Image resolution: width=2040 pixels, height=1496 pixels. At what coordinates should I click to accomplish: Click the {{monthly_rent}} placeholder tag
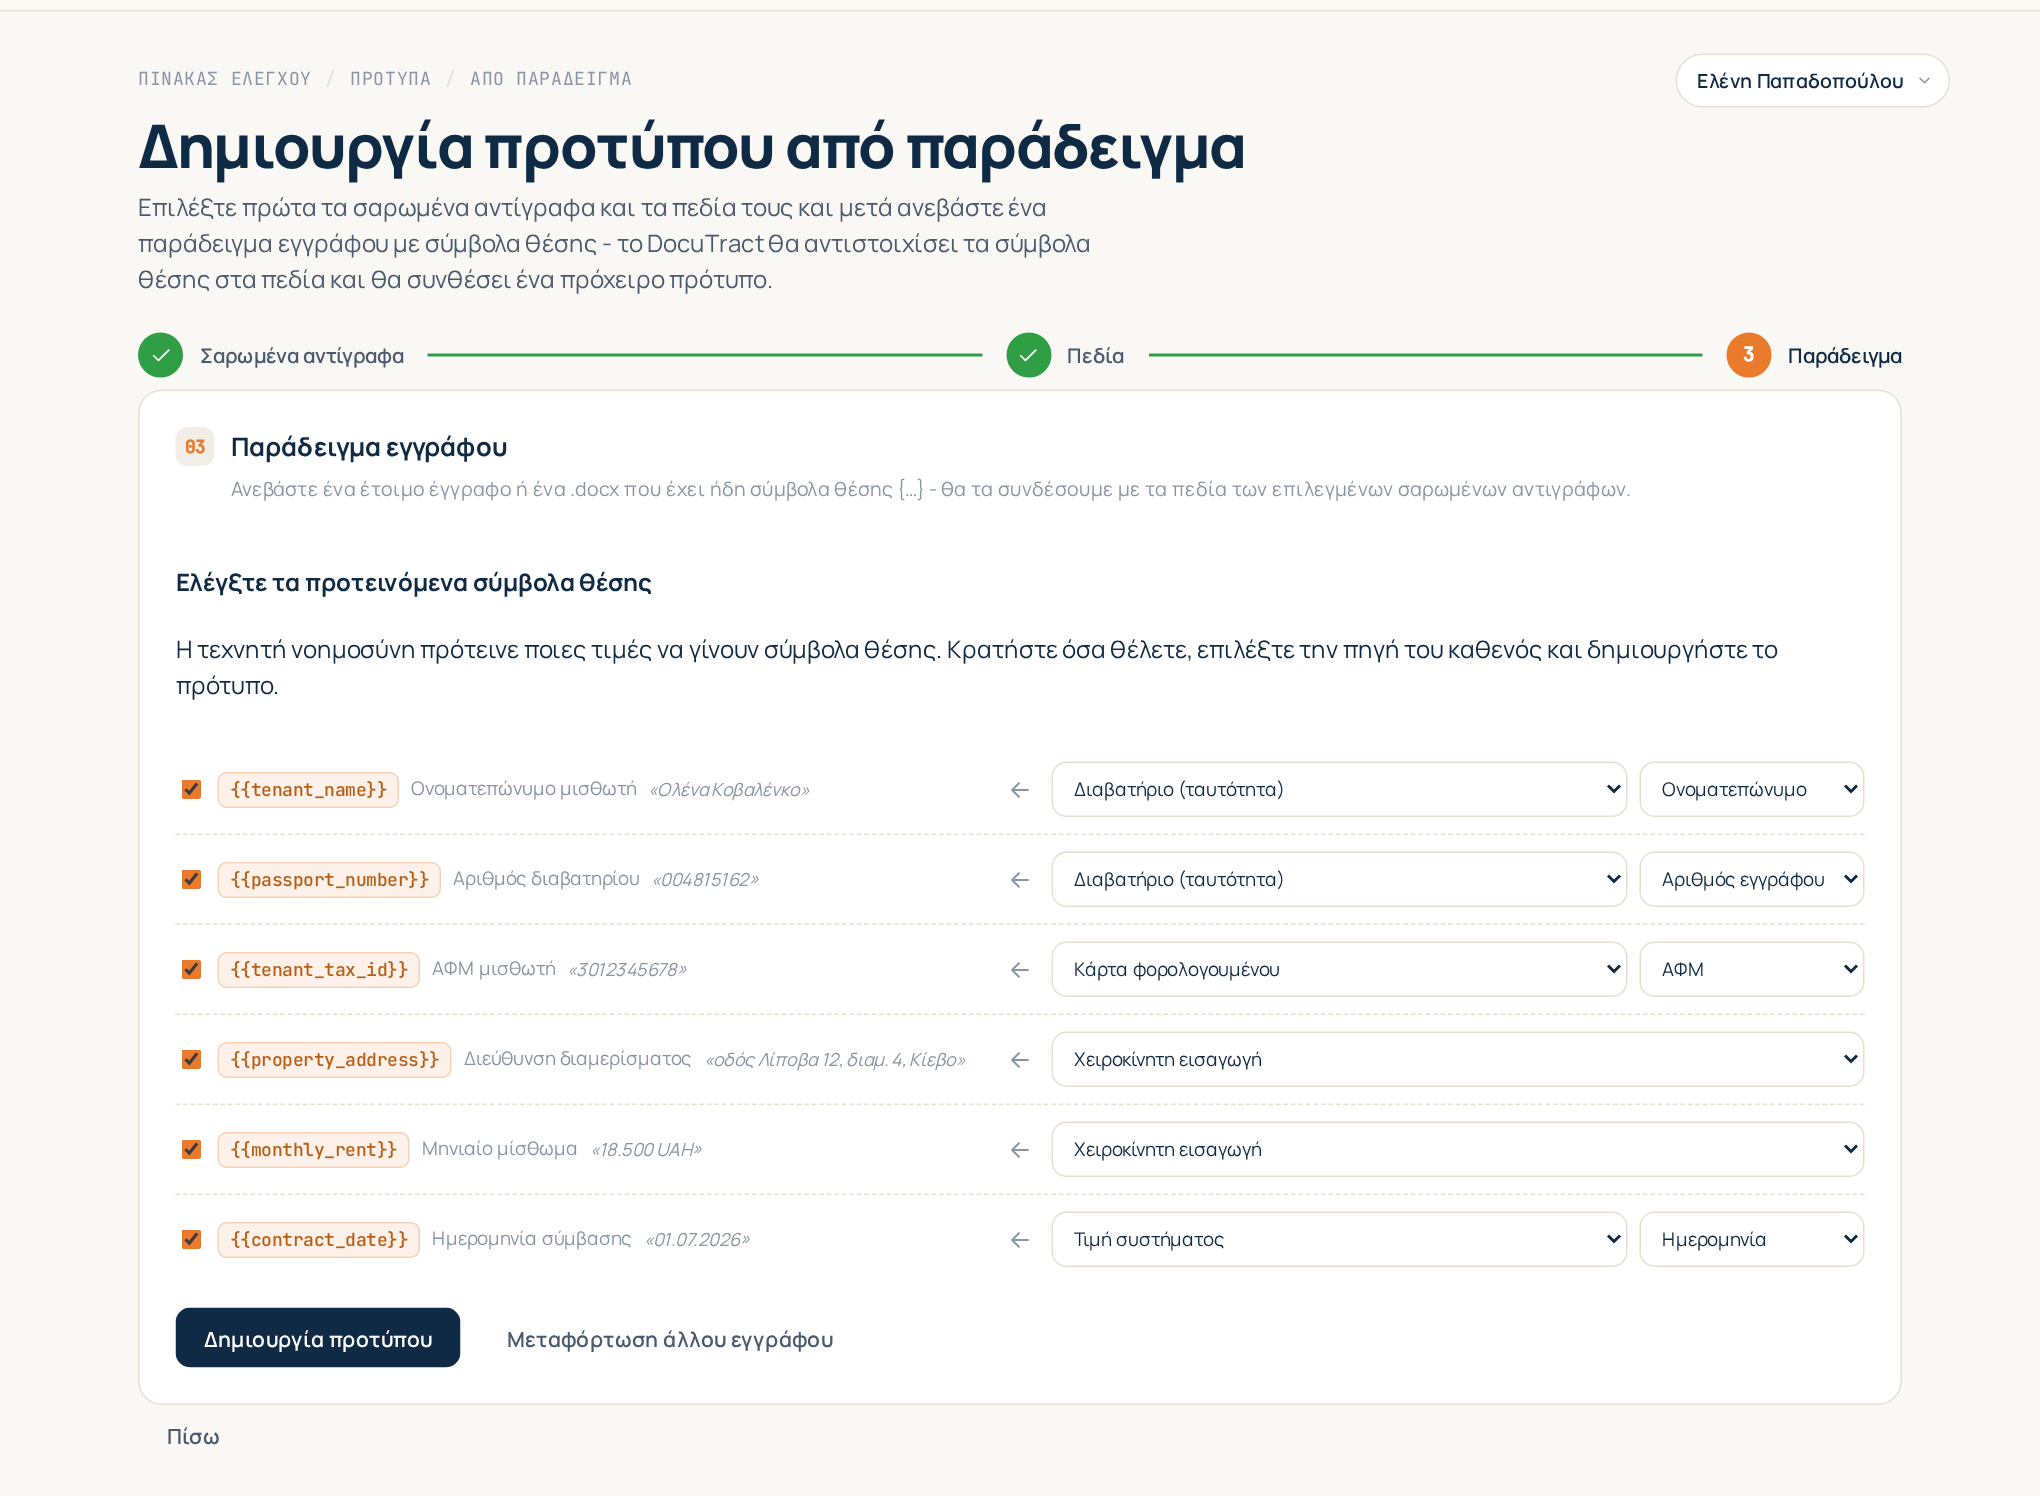pos(313,1150)
